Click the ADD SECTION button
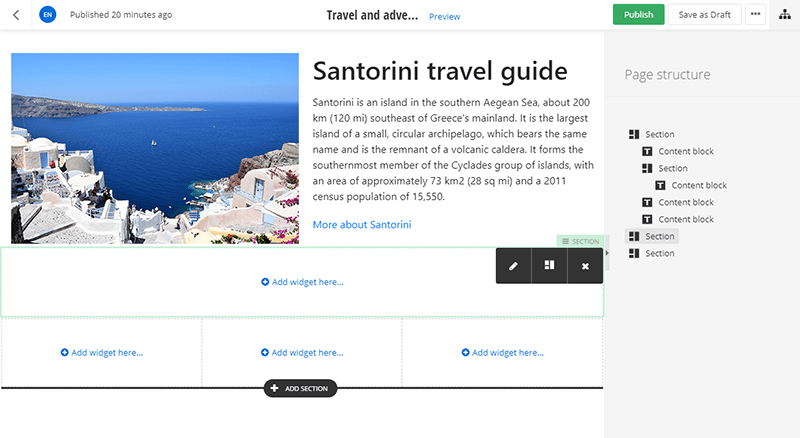The width and height of the screenshot is (800, 438). tap(301, 388)
